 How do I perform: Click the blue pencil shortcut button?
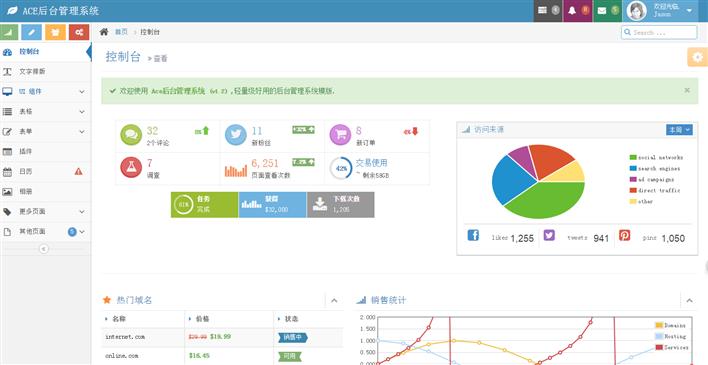pyautogui.click(x=32, y=32)
